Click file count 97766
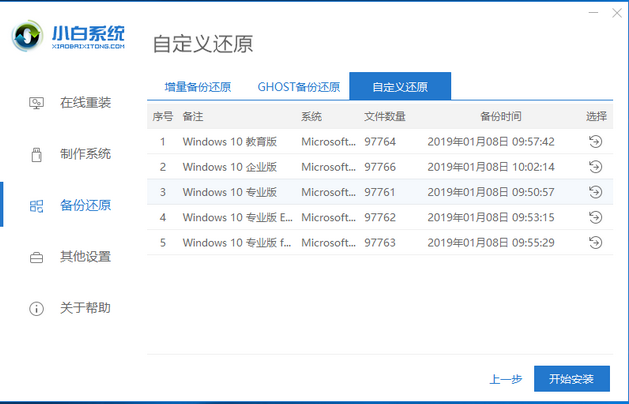Viewport: 629px width, 404px height. tap(380, 167)
